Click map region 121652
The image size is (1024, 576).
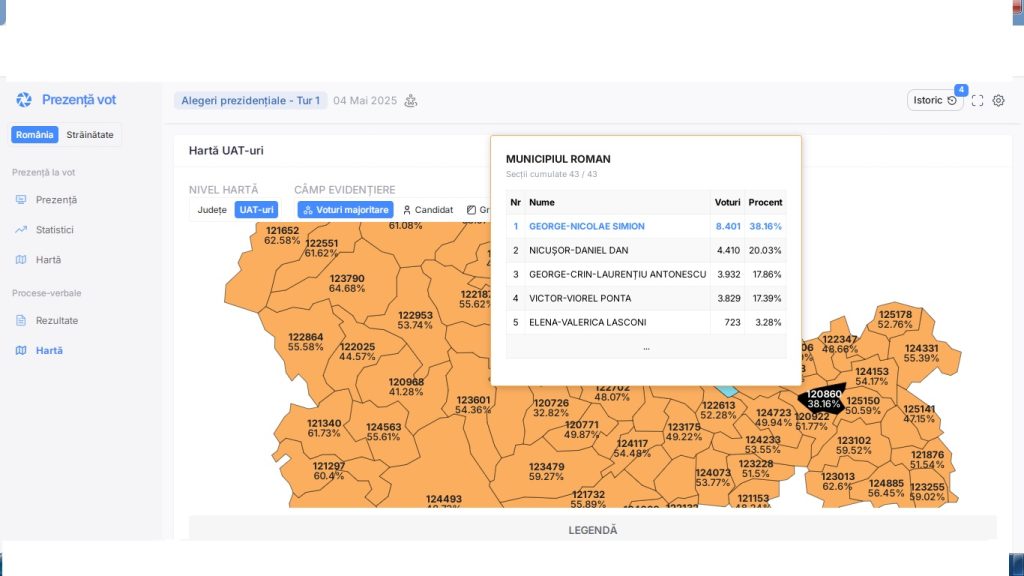pos(282,235)
